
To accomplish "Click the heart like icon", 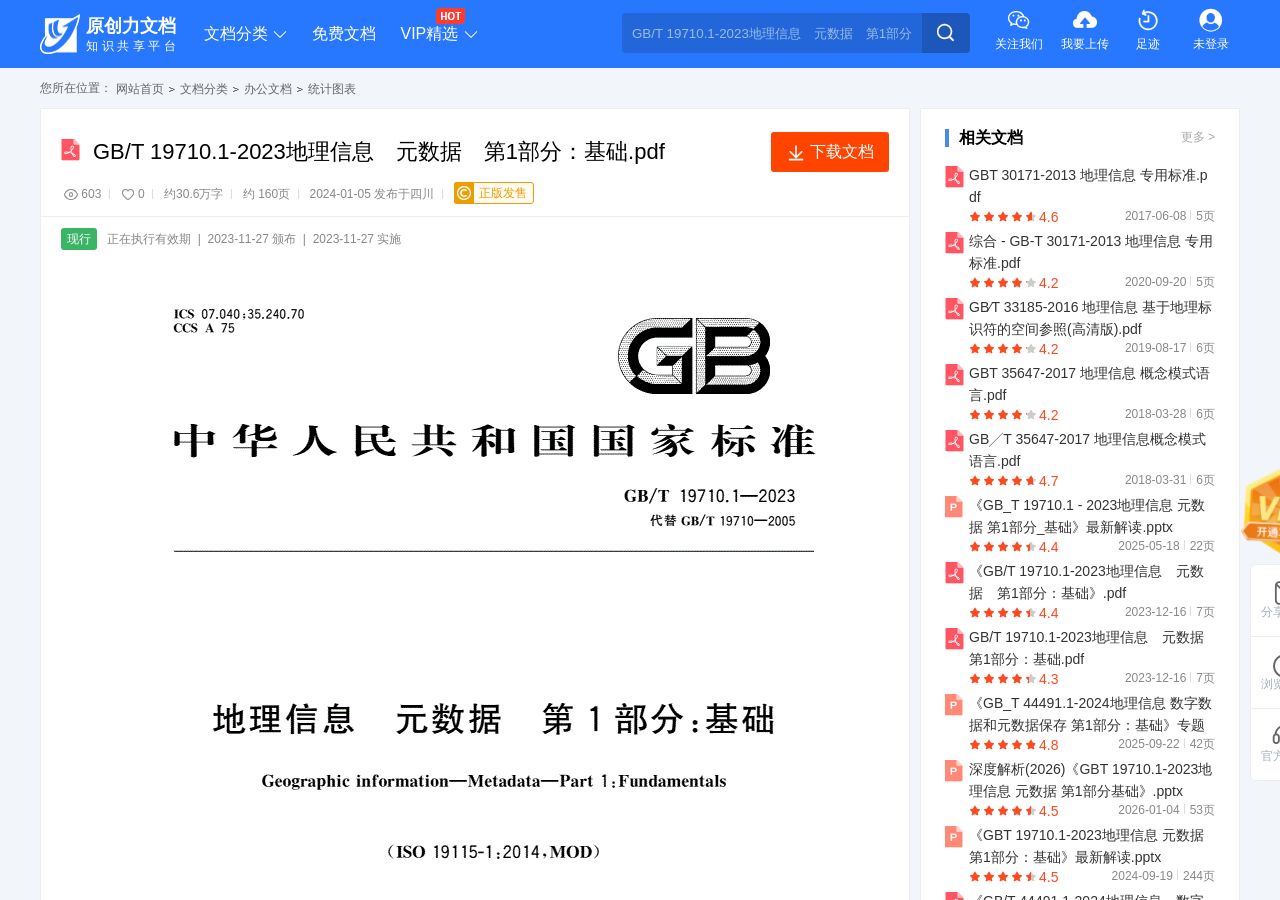I will click(128, 194).
